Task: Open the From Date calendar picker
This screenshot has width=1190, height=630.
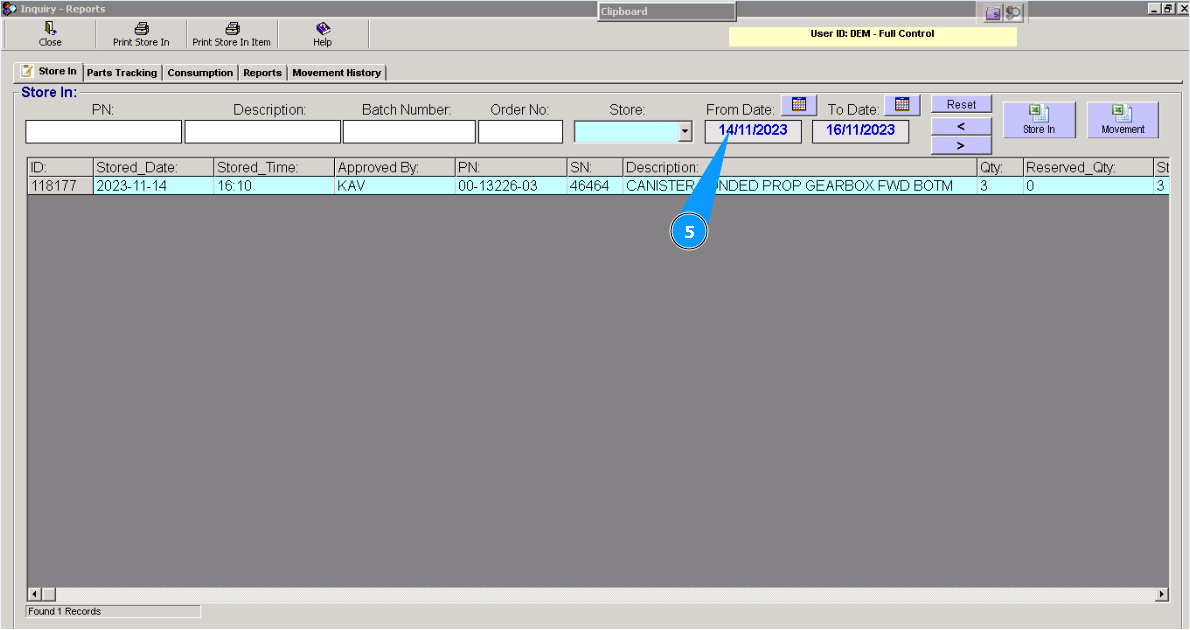Action: (x=799, y=105)
